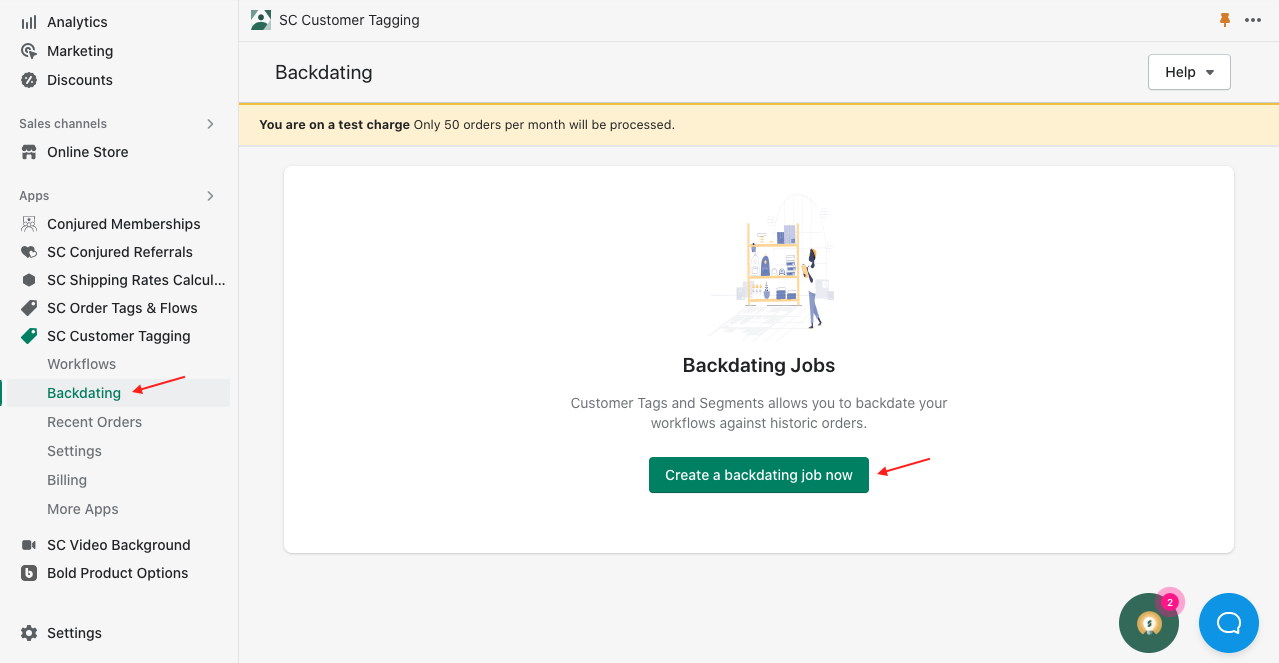Switch to the Workflows page
Viewport: 1279px width, 663px height.
(81, 363)
